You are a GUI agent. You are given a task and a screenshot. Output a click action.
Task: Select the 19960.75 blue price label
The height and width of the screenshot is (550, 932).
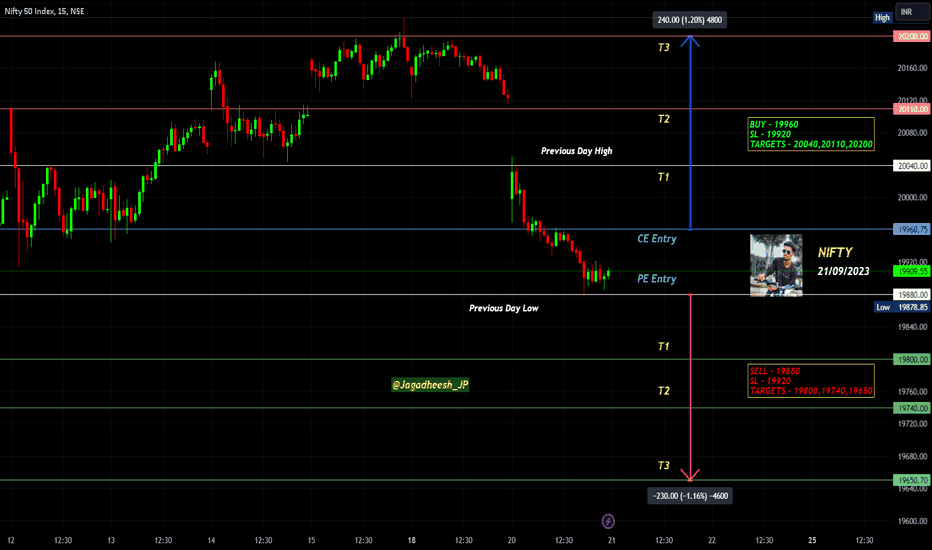coord(911,230)
